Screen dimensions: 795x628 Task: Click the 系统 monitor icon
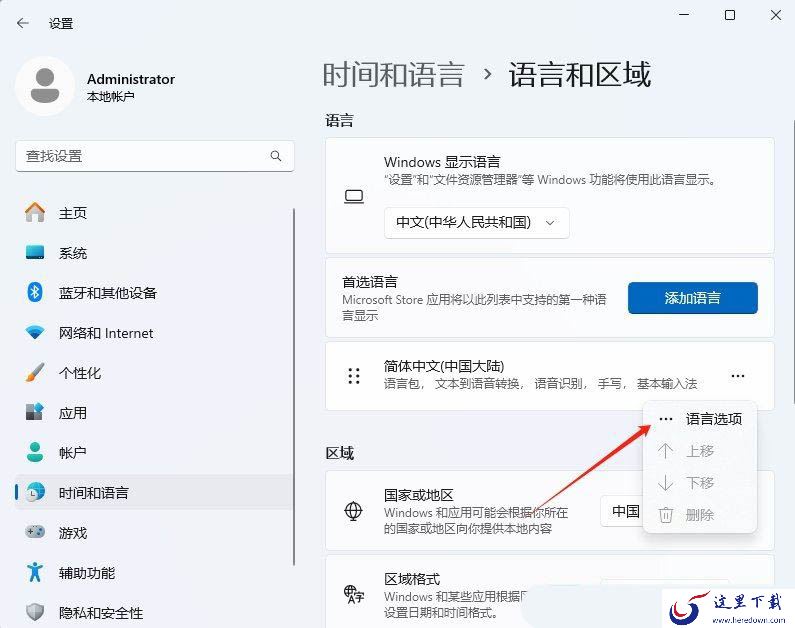point(35,252)
